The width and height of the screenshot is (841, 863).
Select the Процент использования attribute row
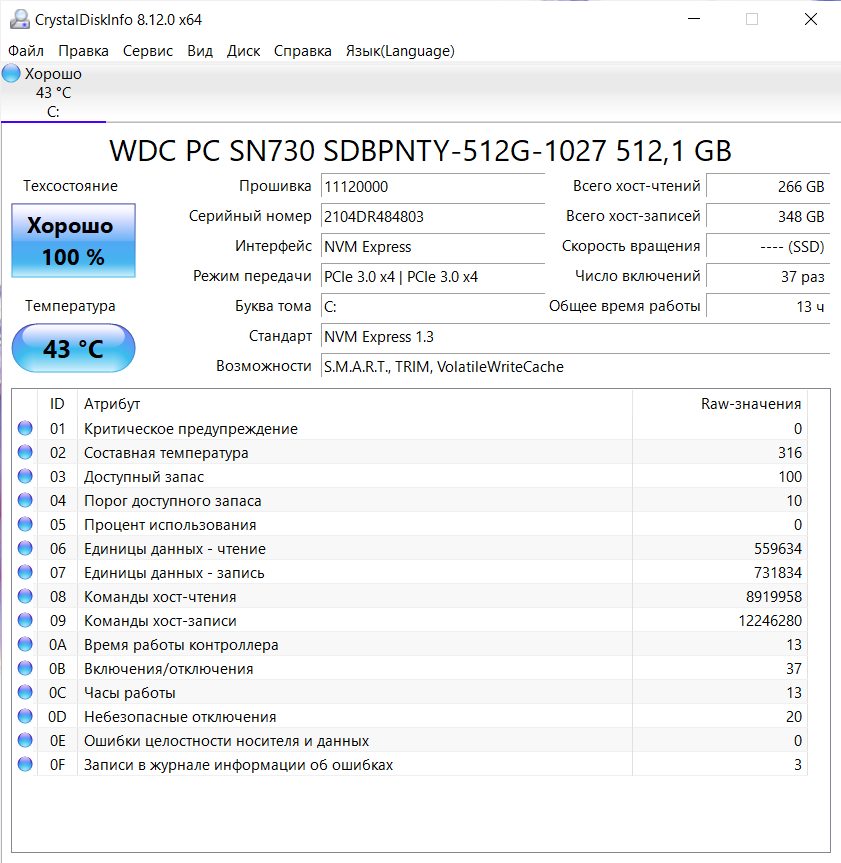pos(410,525)
